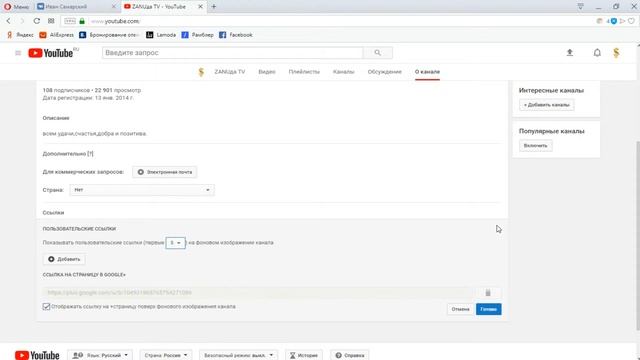640x360 pixels.
Task: Click the Справка footer button
Action: tap(350, 355)
